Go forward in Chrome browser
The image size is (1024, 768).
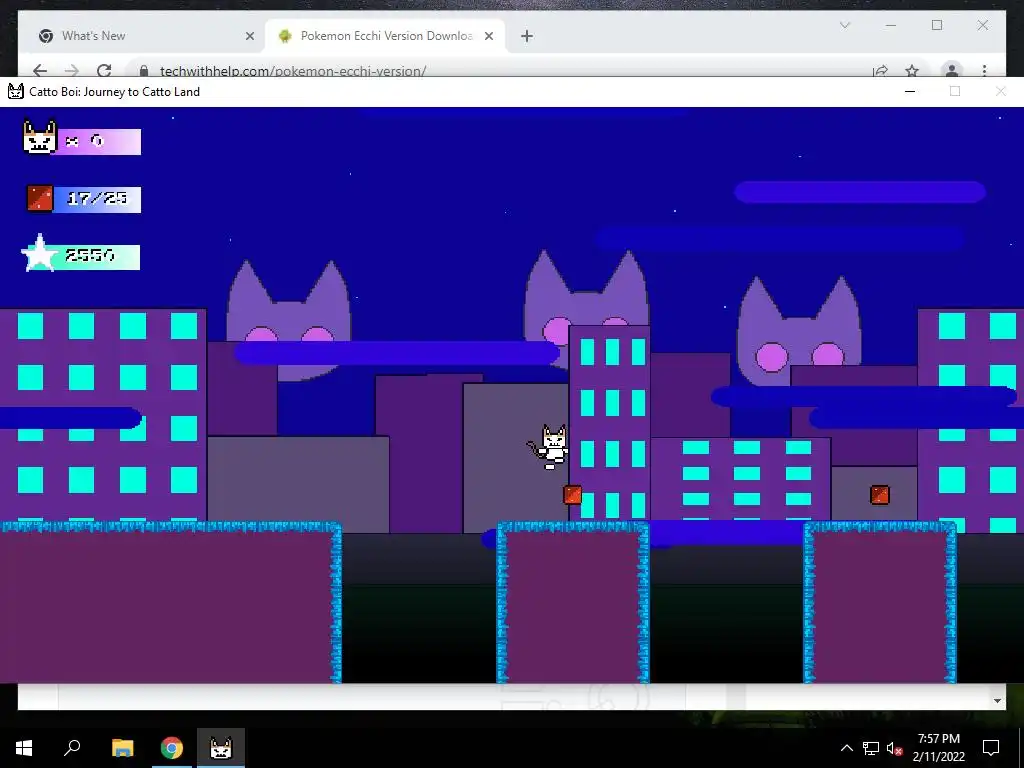pyautogui.click(x=72, y=71)
